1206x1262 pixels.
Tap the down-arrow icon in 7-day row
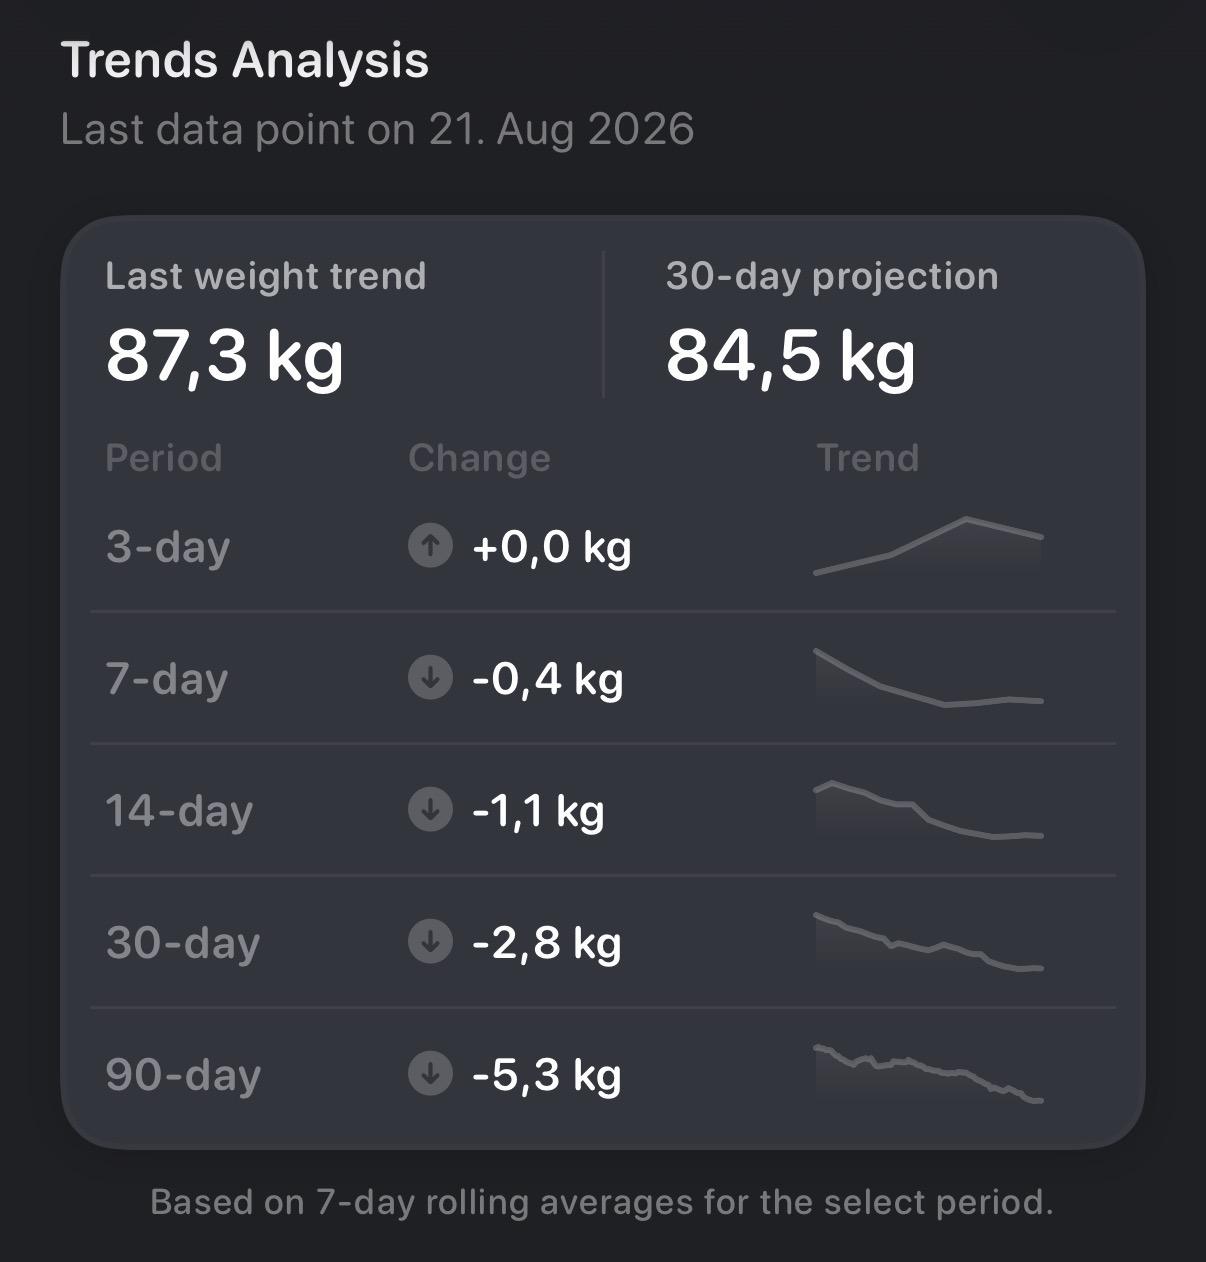[430, 678]
